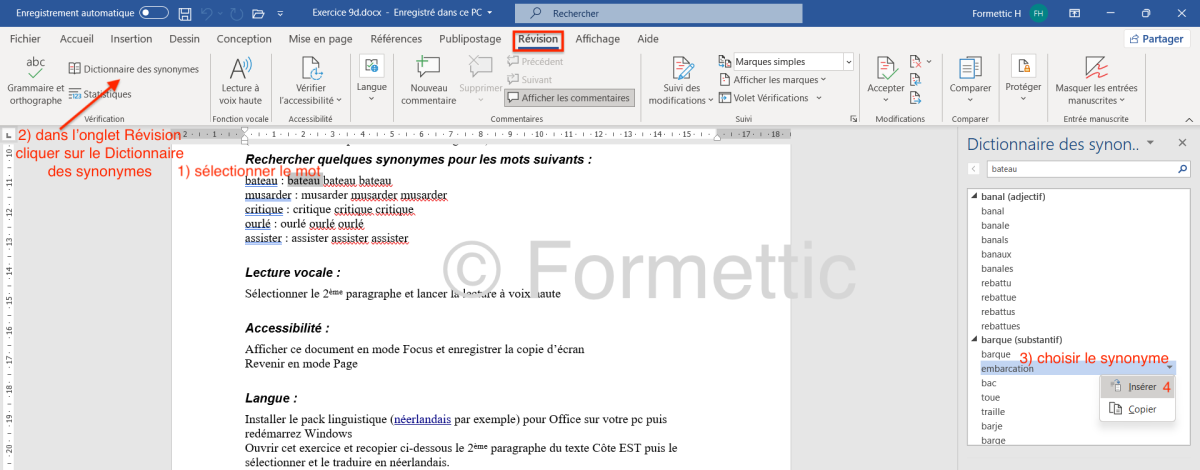
Task: Open the Statistiques word count
Action: click(x=100, y=94)
